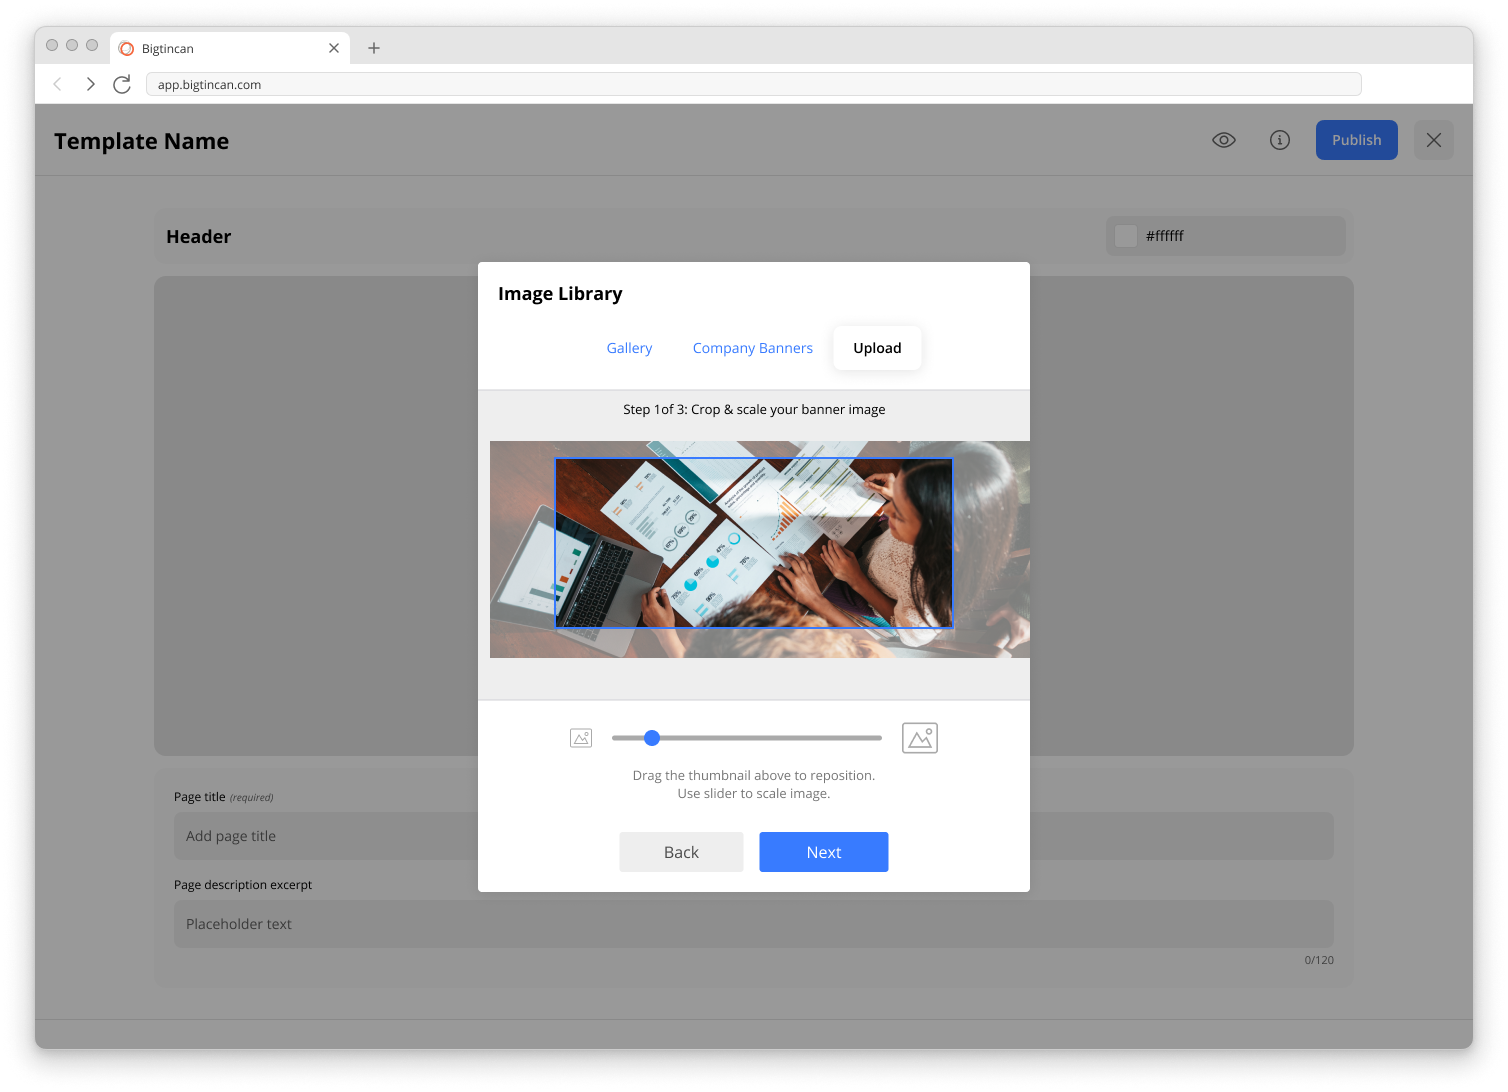The image size is (1508, 1092).
Task: Click the small image scale-down icon
Action: point(581,738)
